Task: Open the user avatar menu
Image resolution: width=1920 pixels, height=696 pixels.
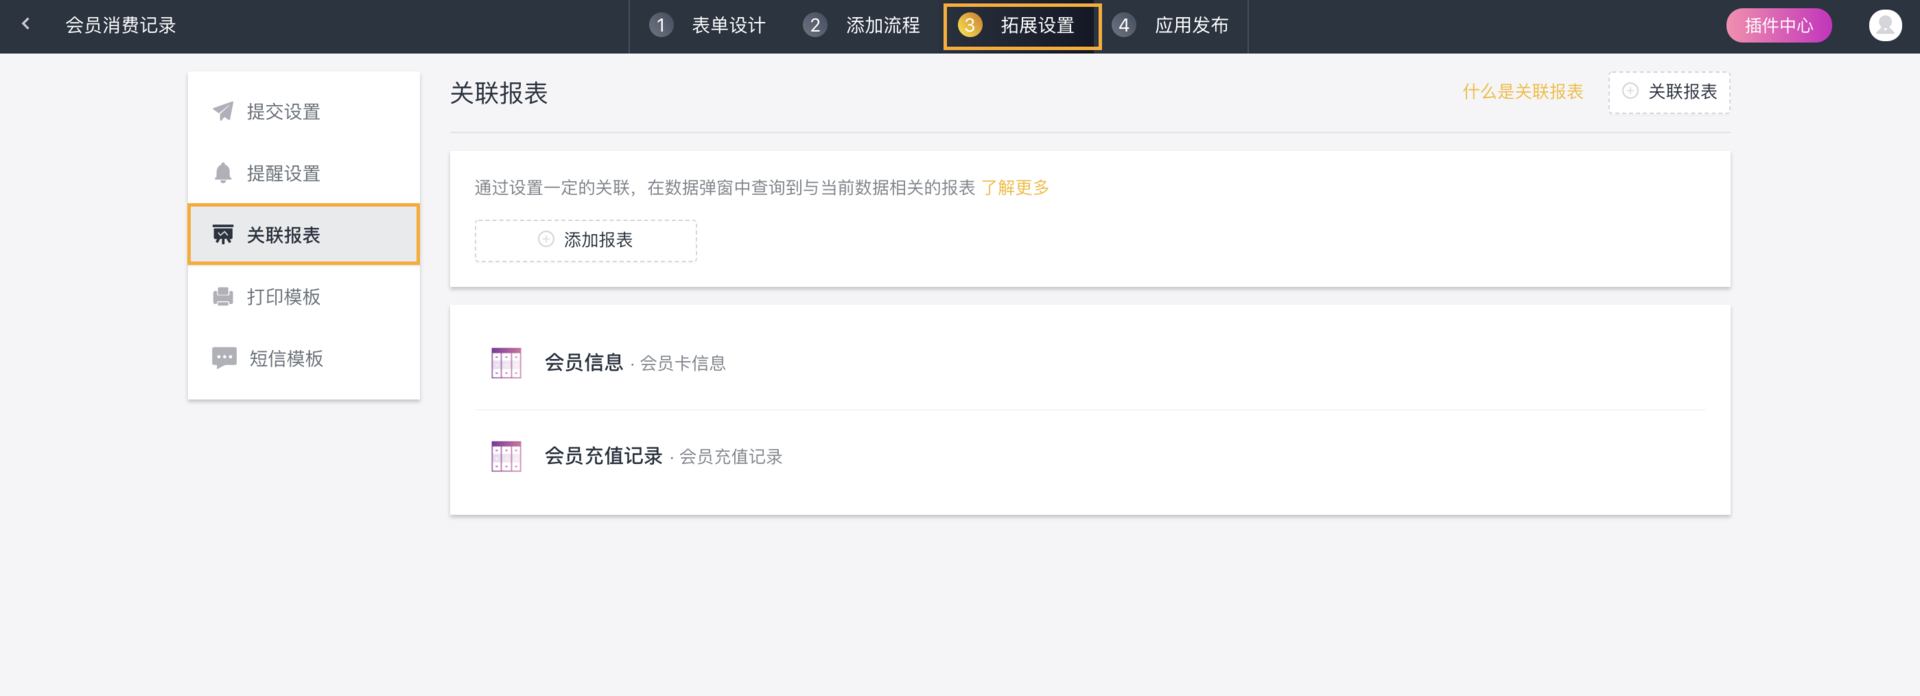Action: click(x=1885, y=25)
